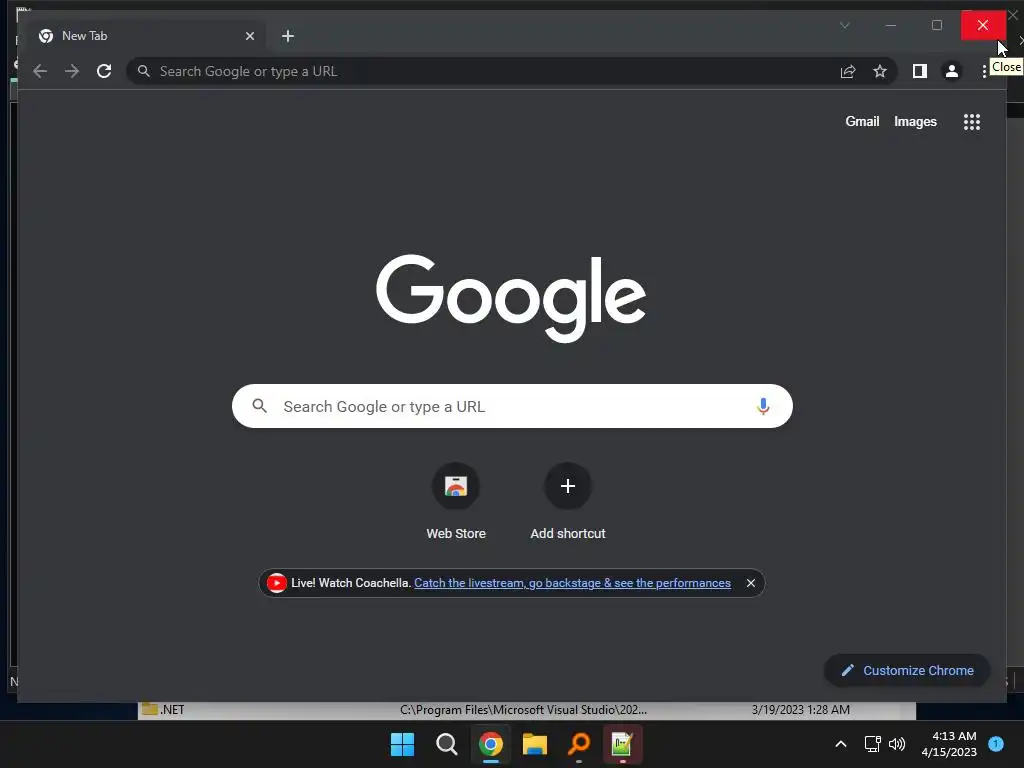Open the Coachella livestream link
The height and width of the screenshot is (768, 1024).
[x=572, y=583]
